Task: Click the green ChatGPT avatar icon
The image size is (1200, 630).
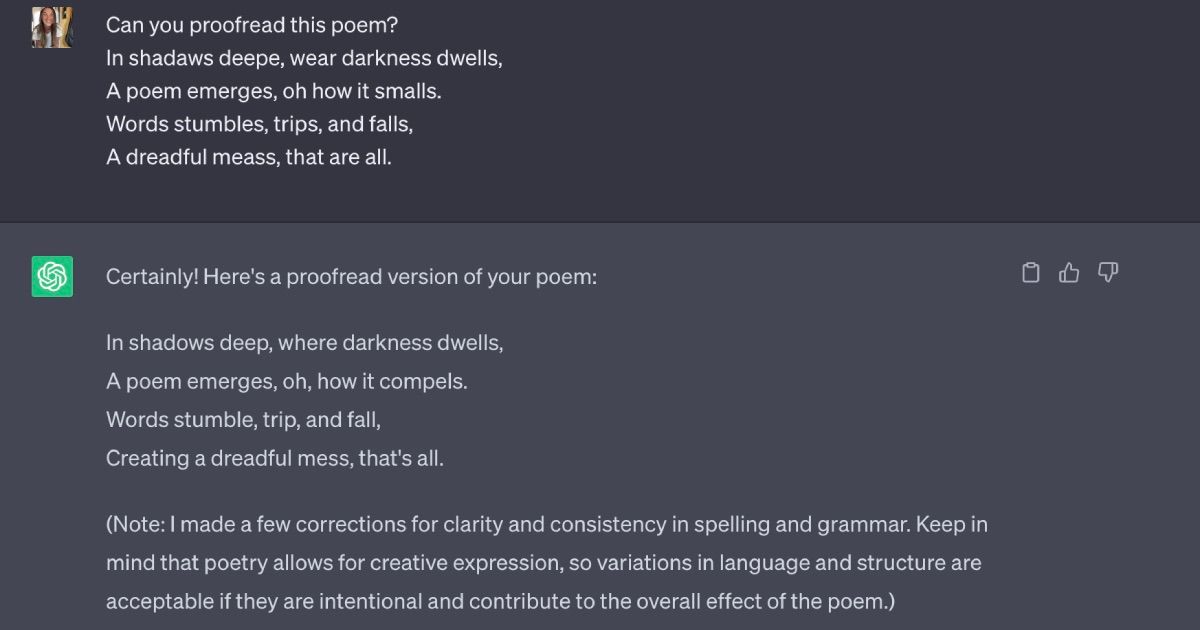Action: tap(51, 276)
